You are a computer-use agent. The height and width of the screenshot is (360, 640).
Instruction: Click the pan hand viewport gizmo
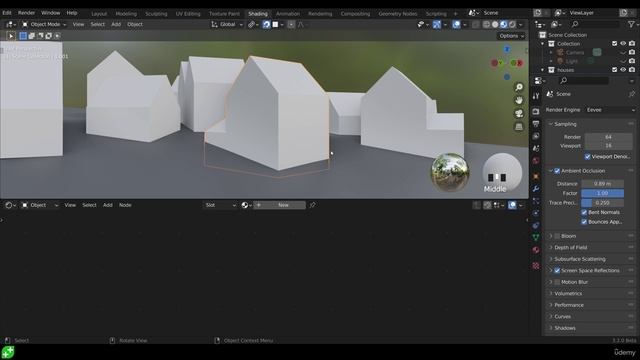519,100
